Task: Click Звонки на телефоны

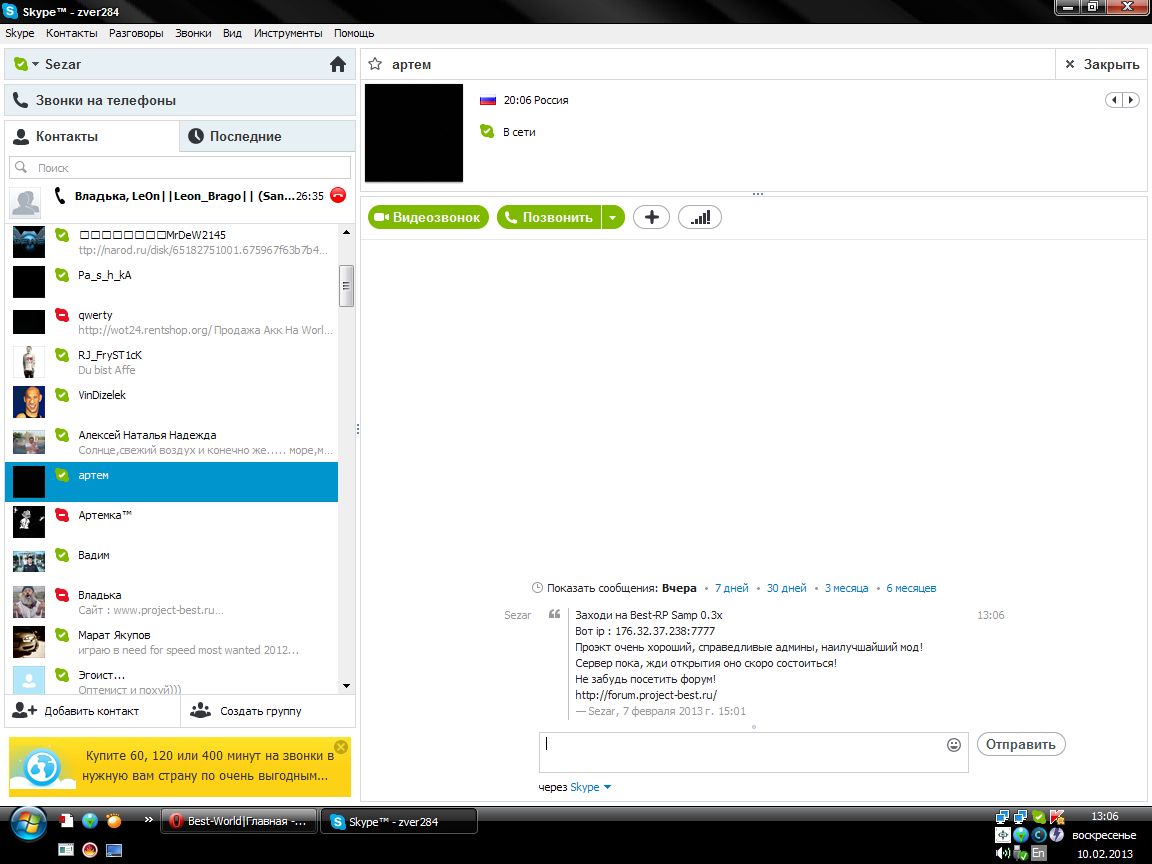Action: tap(180, 100)
